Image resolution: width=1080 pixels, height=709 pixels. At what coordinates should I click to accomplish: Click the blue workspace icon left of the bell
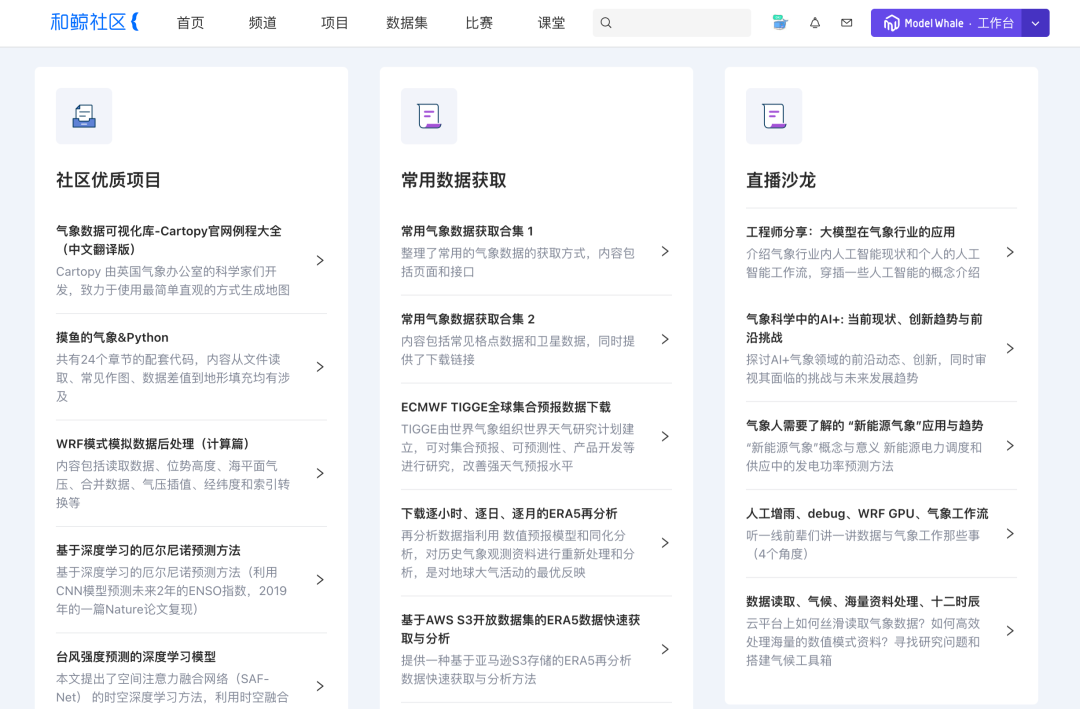pyautogui.click(x=779, y=22)
